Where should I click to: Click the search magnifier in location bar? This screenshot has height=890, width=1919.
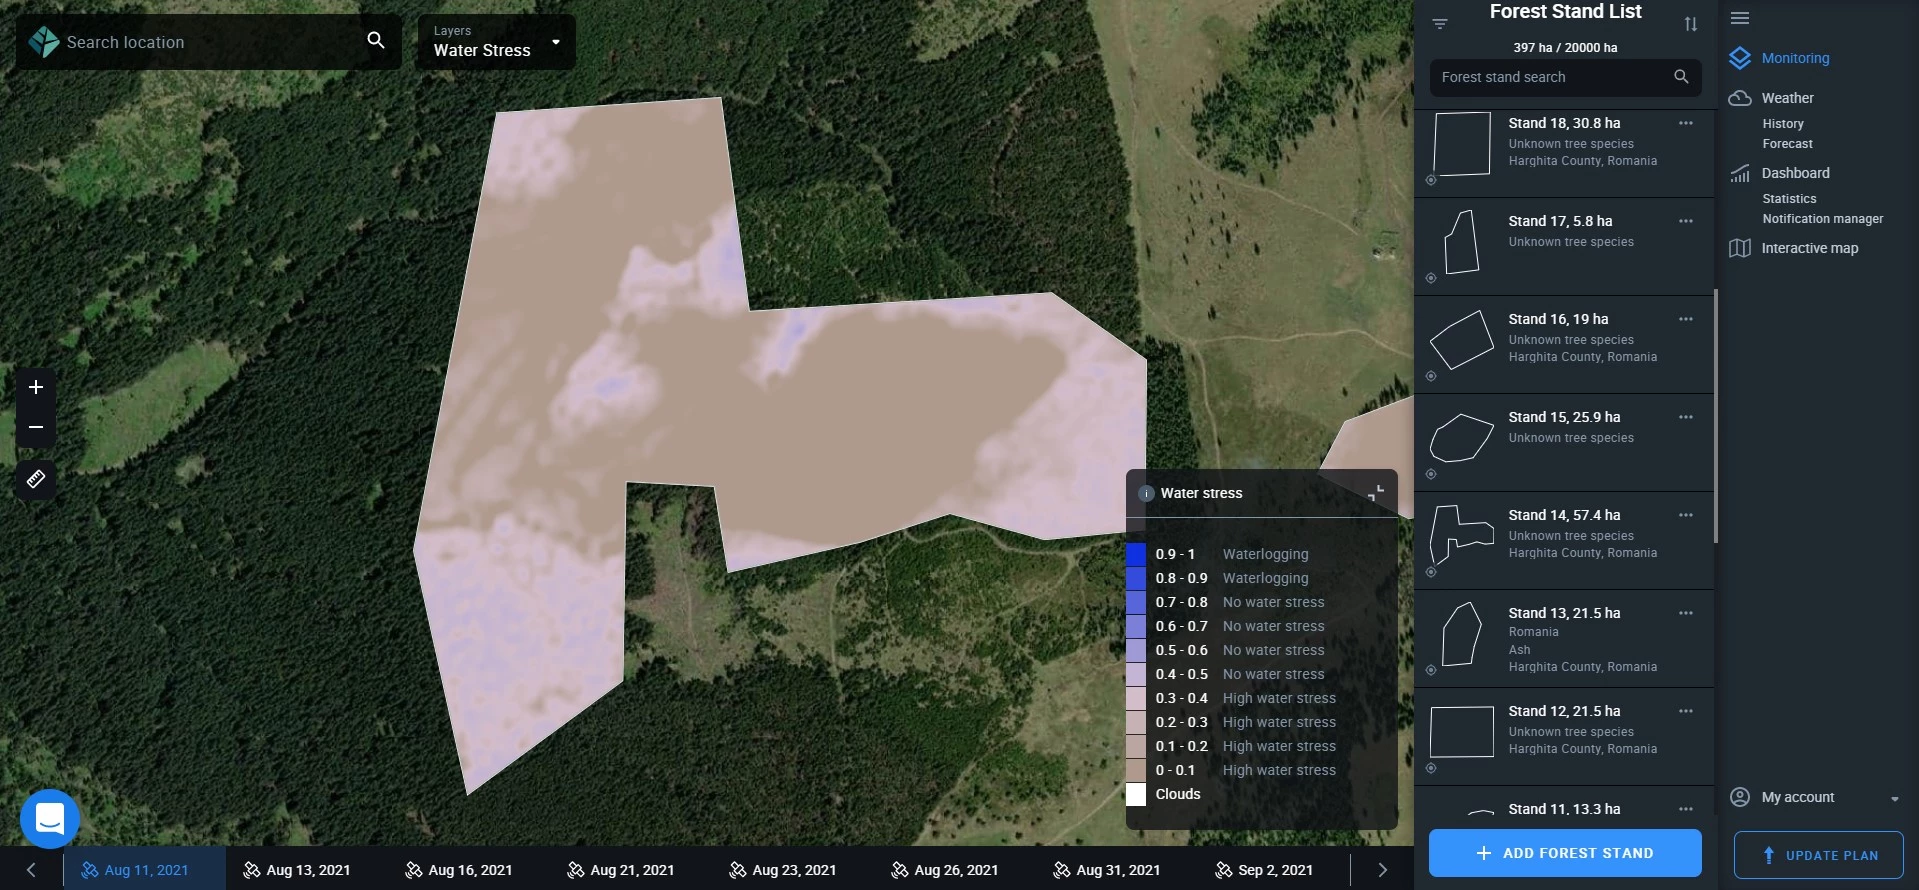pos(376,40)
